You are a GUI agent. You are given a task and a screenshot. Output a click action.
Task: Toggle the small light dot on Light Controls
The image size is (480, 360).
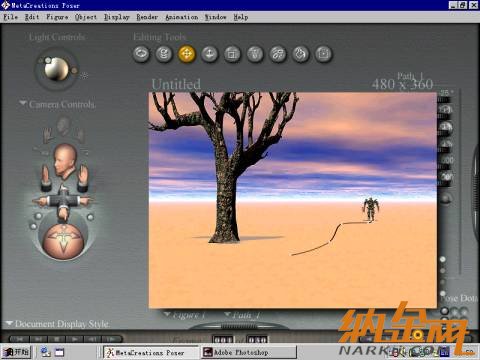tap(48, 60)
